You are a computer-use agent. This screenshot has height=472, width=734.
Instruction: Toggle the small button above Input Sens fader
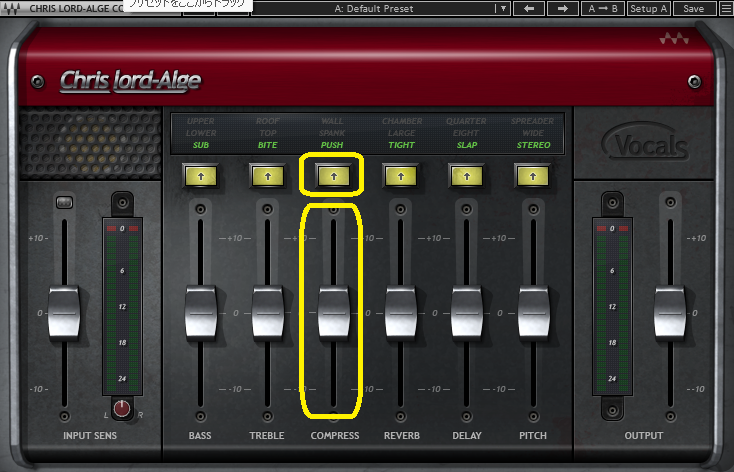[x=65, y=204]
